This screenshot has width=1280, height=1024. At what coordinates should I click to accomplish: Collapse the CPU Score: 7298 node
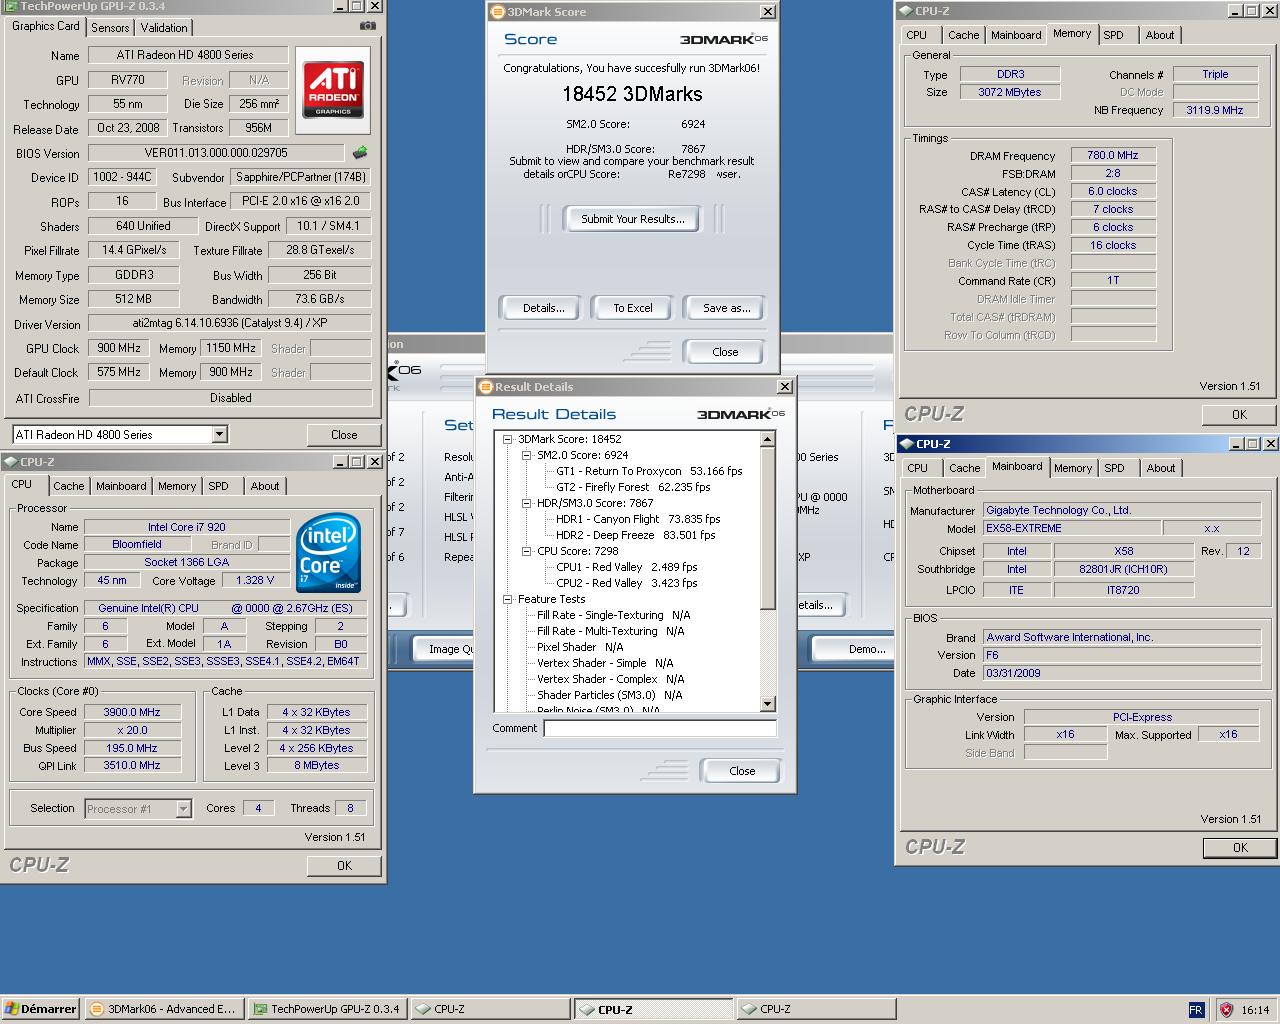[x=526, y=551]
